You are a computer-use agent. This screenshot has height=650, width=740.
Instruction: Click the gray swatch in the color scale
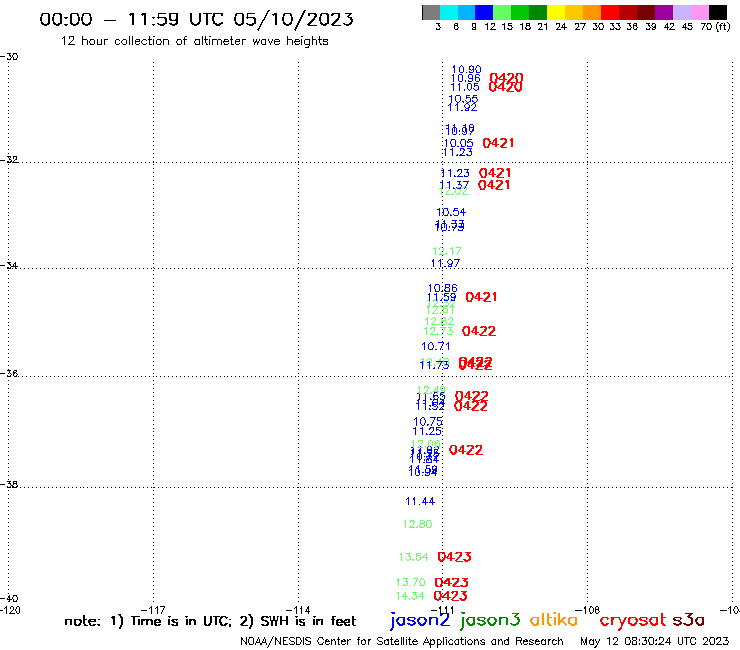[431, 12]
